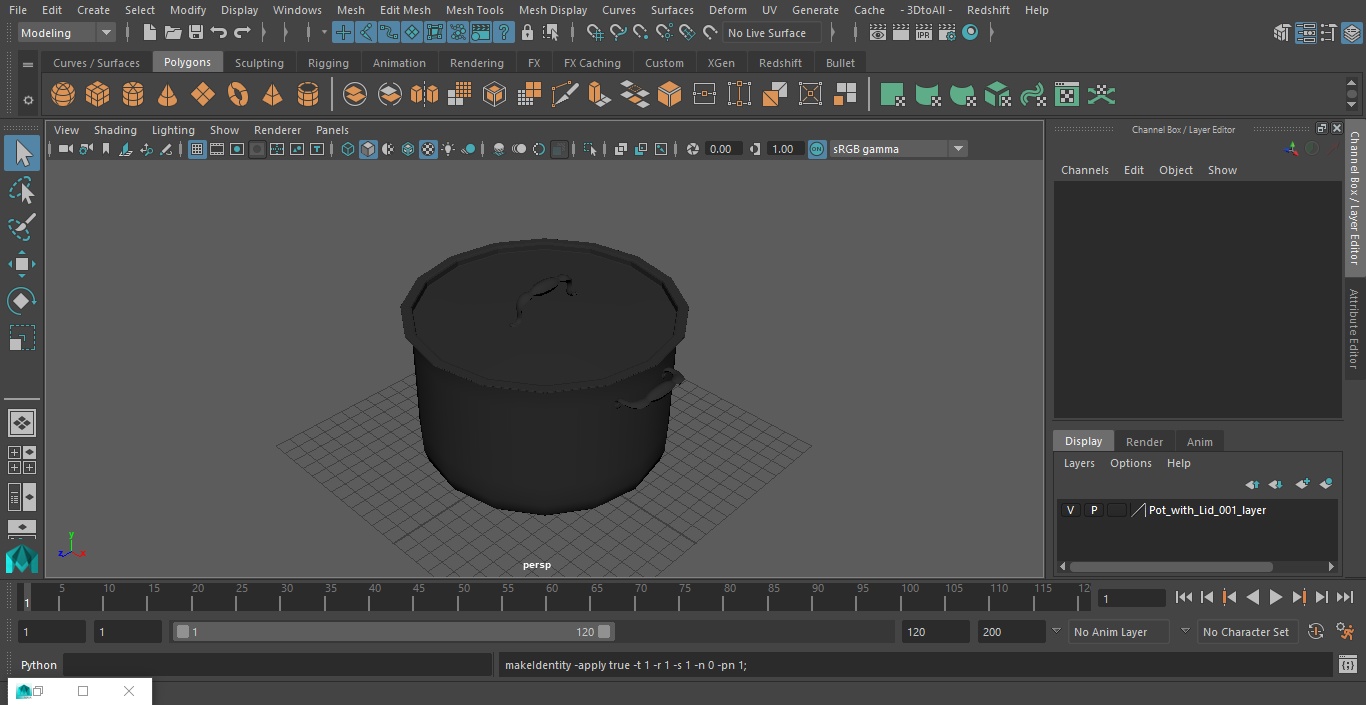Viewport: 1366px width, 705px height.
Task: Open the viewport Shading menu
Action: [115, 130]
